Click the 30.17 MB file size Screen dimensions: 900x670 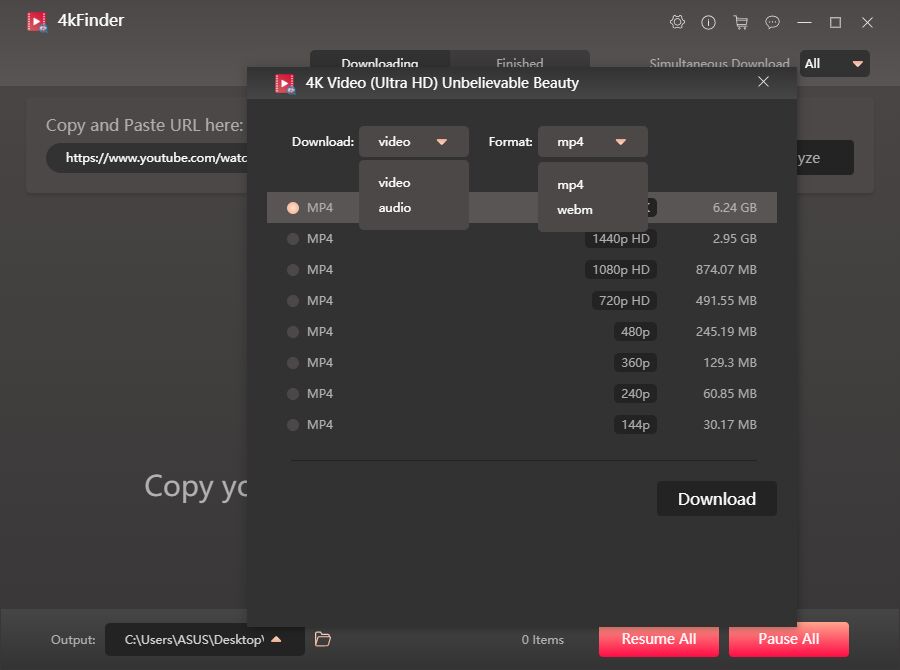point(730,425)
